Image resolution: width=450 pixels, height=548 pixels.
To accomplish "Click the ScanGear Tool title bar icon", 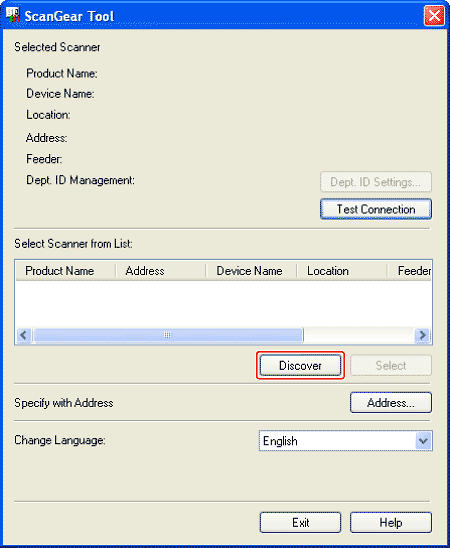I will [x=13, y=15].
